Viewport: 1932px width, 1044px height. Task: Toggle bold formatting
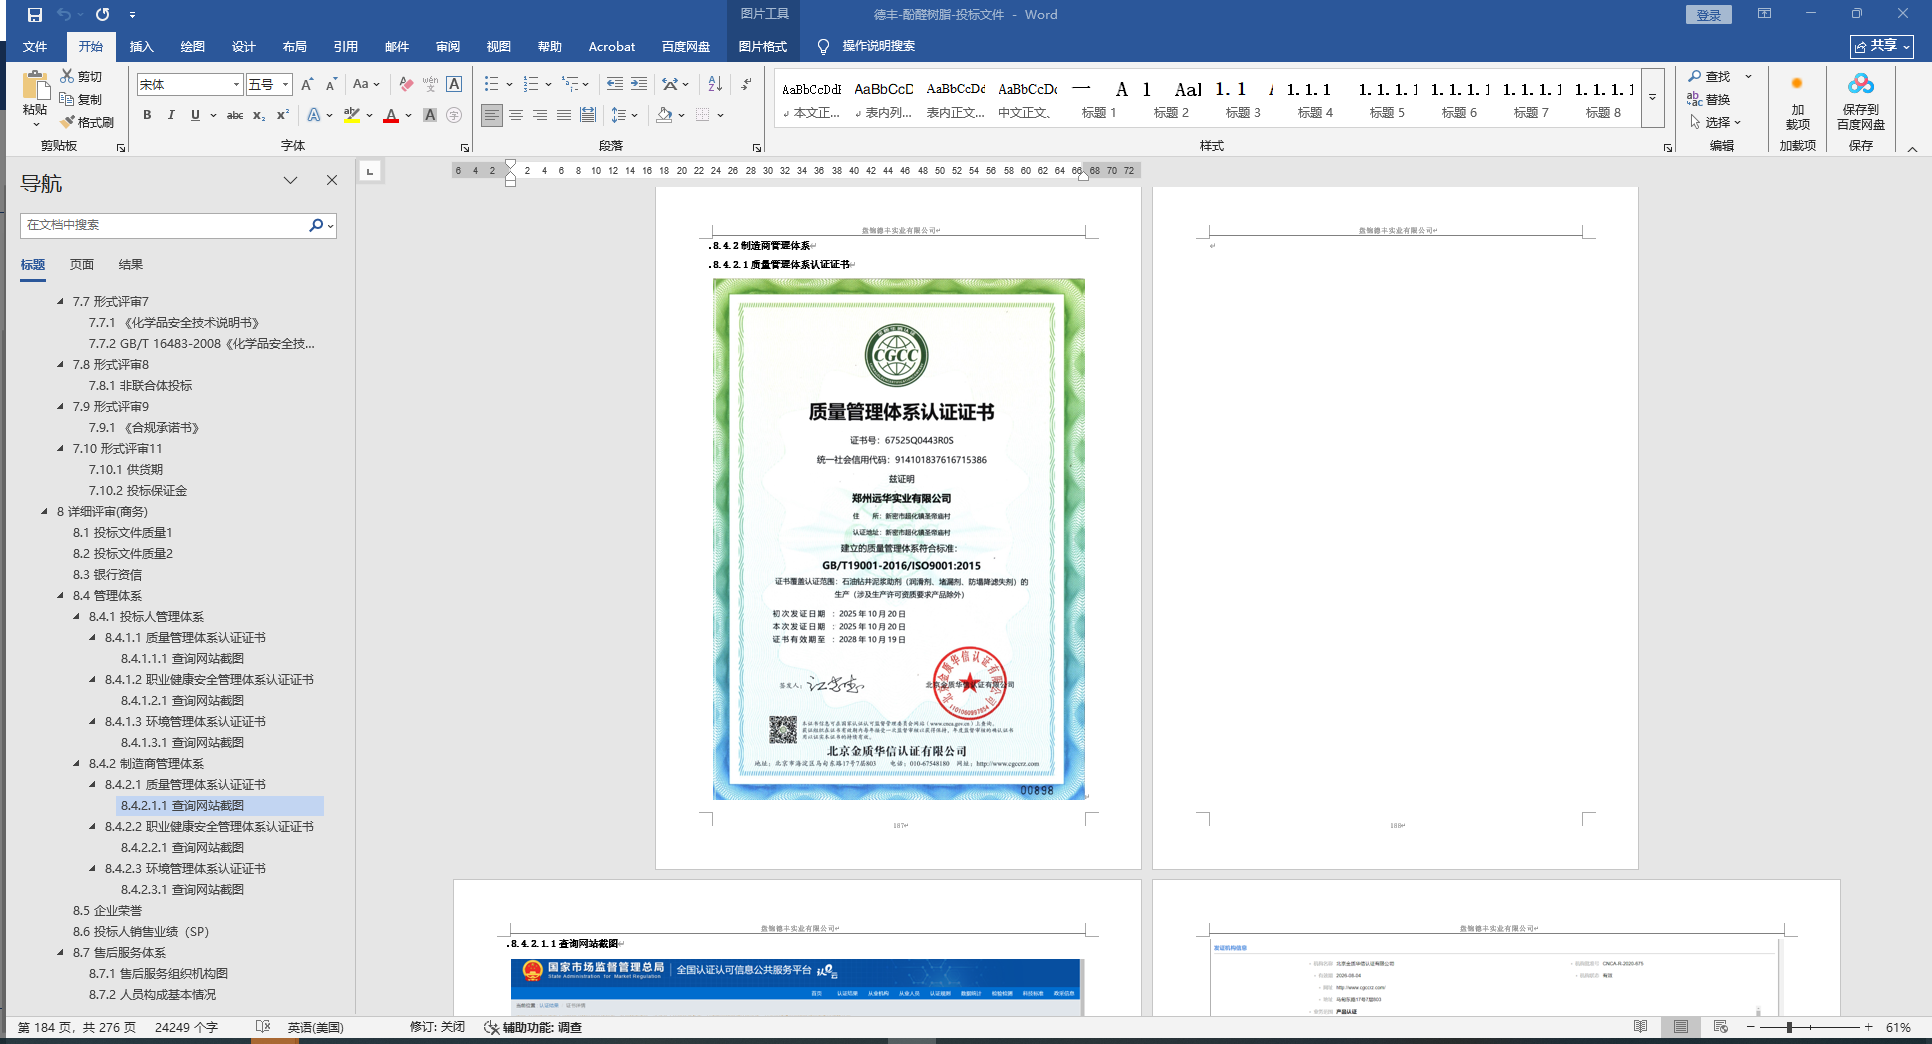click(x=147, y=115)
